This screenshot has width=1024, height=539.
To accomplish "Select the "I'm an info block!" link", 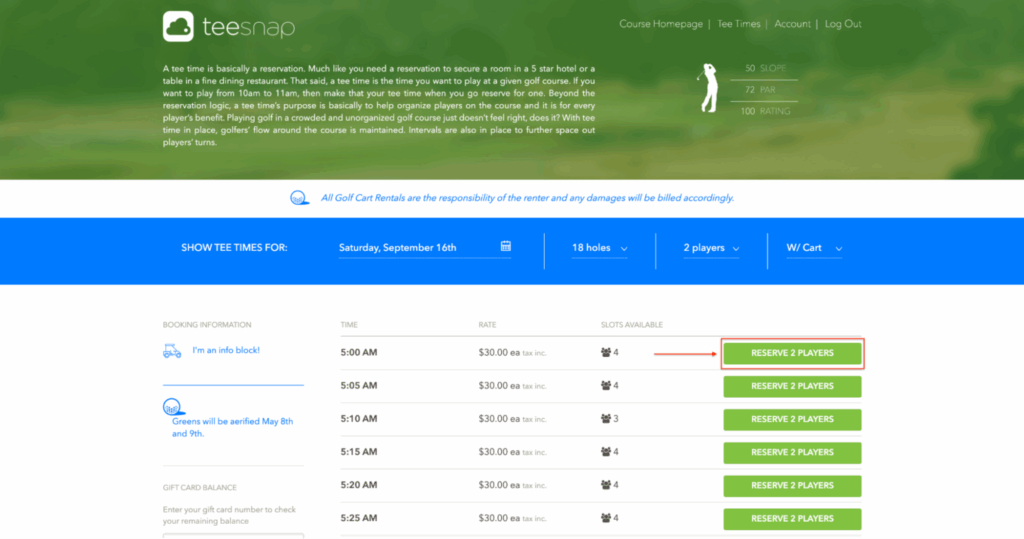I will [x=226, y=351].
